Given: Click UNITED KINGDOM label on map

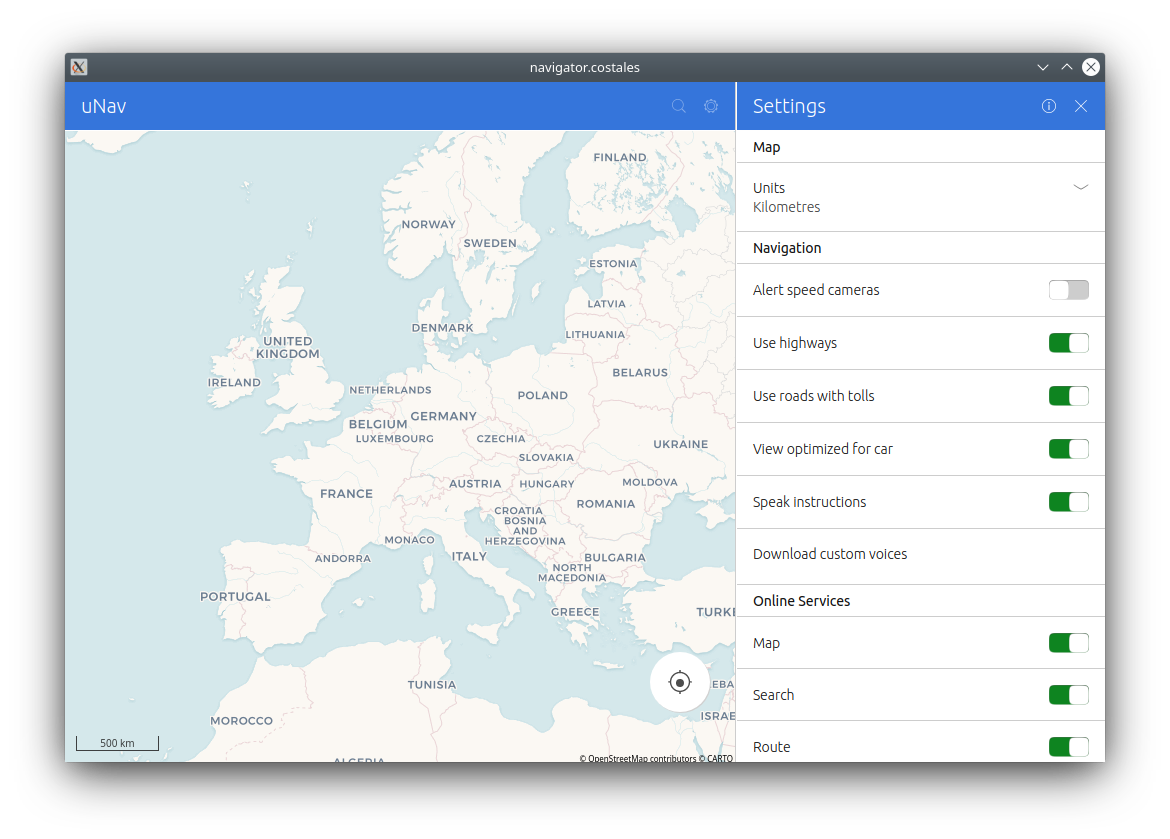Looking at the screenshot, I should click(287, 347).
